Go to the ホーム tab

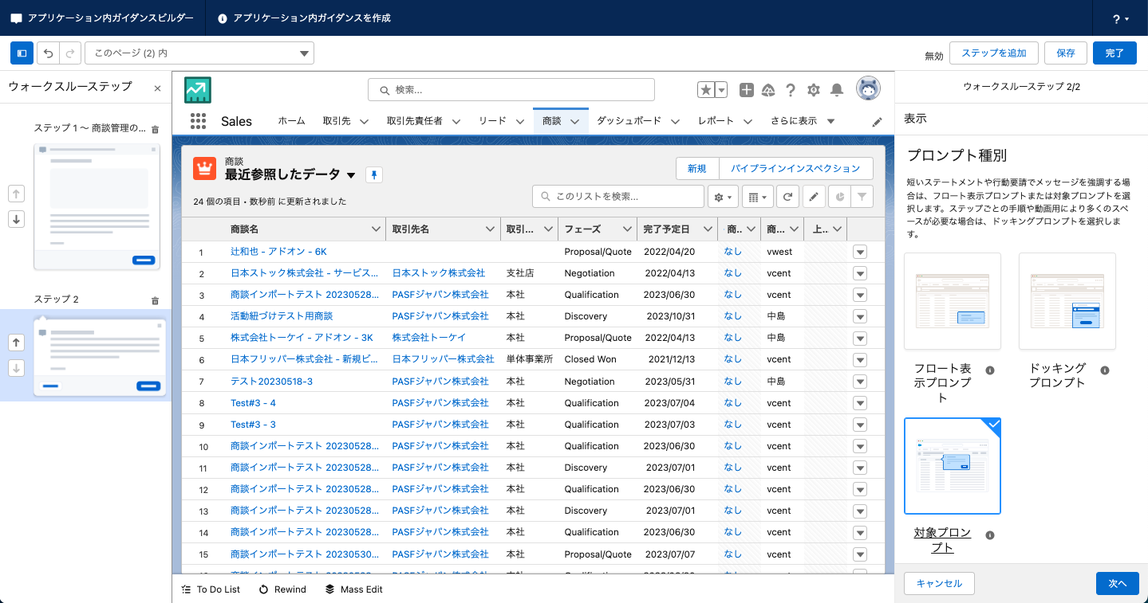[x=291, y=121]
